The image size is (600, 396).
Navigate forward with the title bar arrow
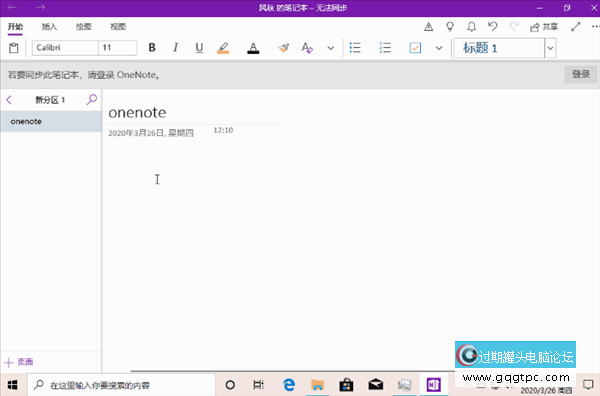coord(40,8)
